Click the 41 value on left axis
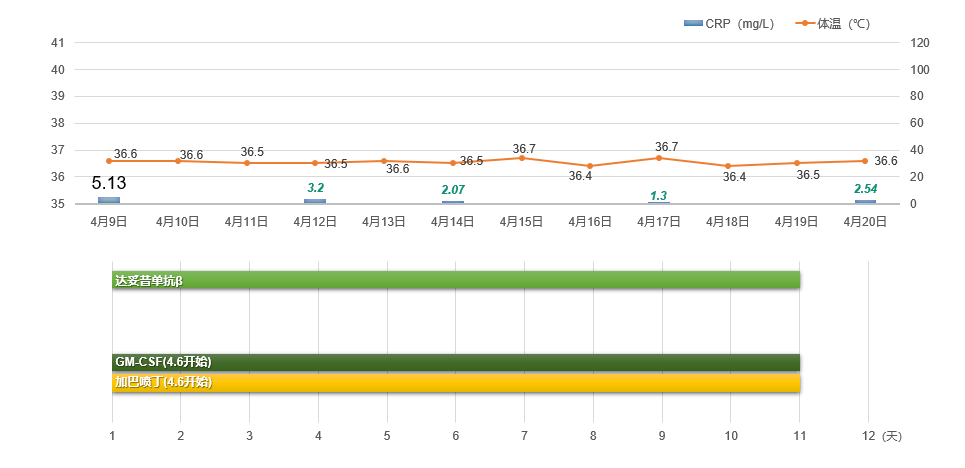Image resolution: width=965 pixels, height=468 pixels. coord(57,43)
